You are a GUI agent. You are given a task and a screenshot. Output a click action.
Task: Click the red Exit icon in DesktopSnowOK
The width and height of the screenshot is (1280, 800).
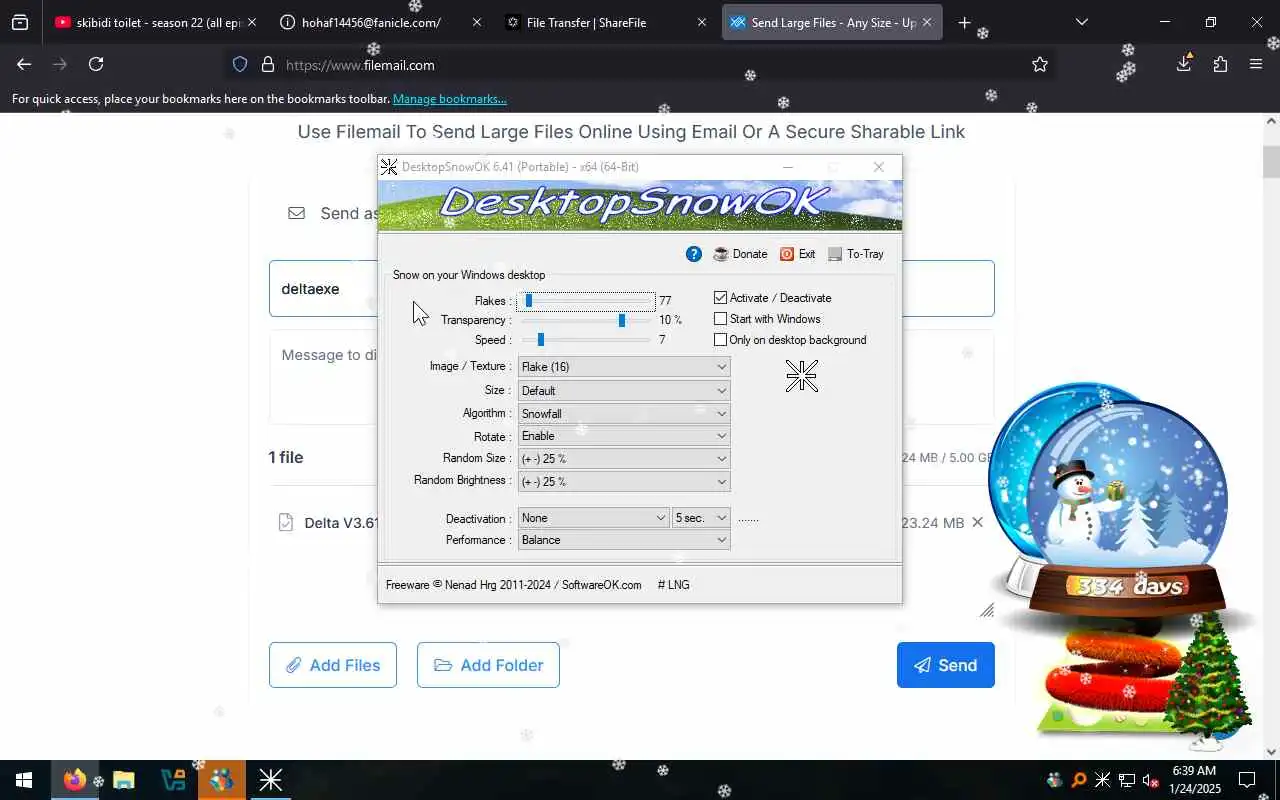(x=787, y=254)
